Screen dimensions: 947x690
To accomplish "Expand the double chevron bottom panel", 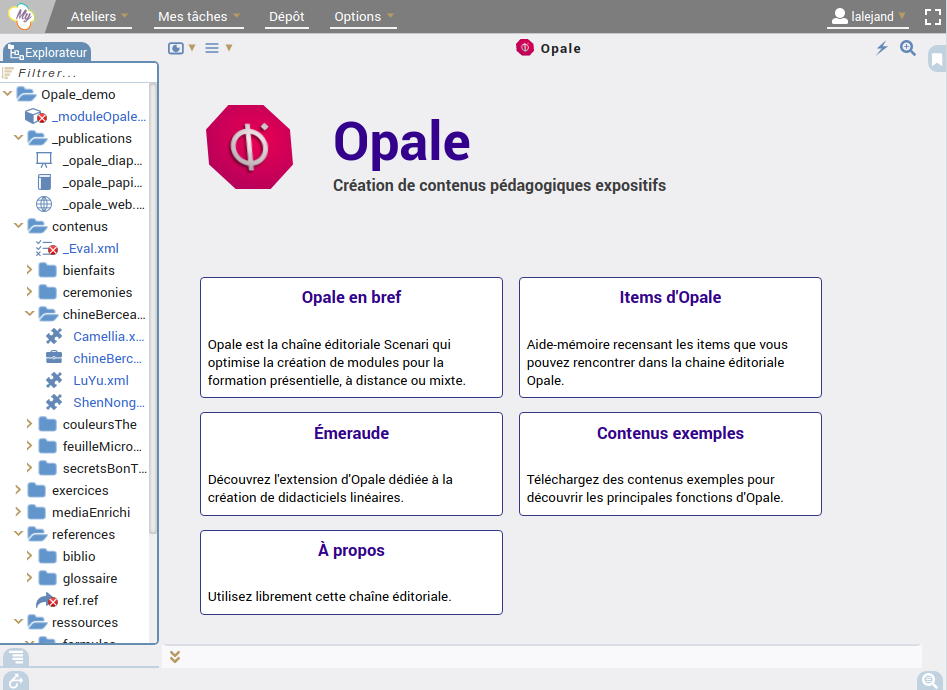I will tap(175, 657).
